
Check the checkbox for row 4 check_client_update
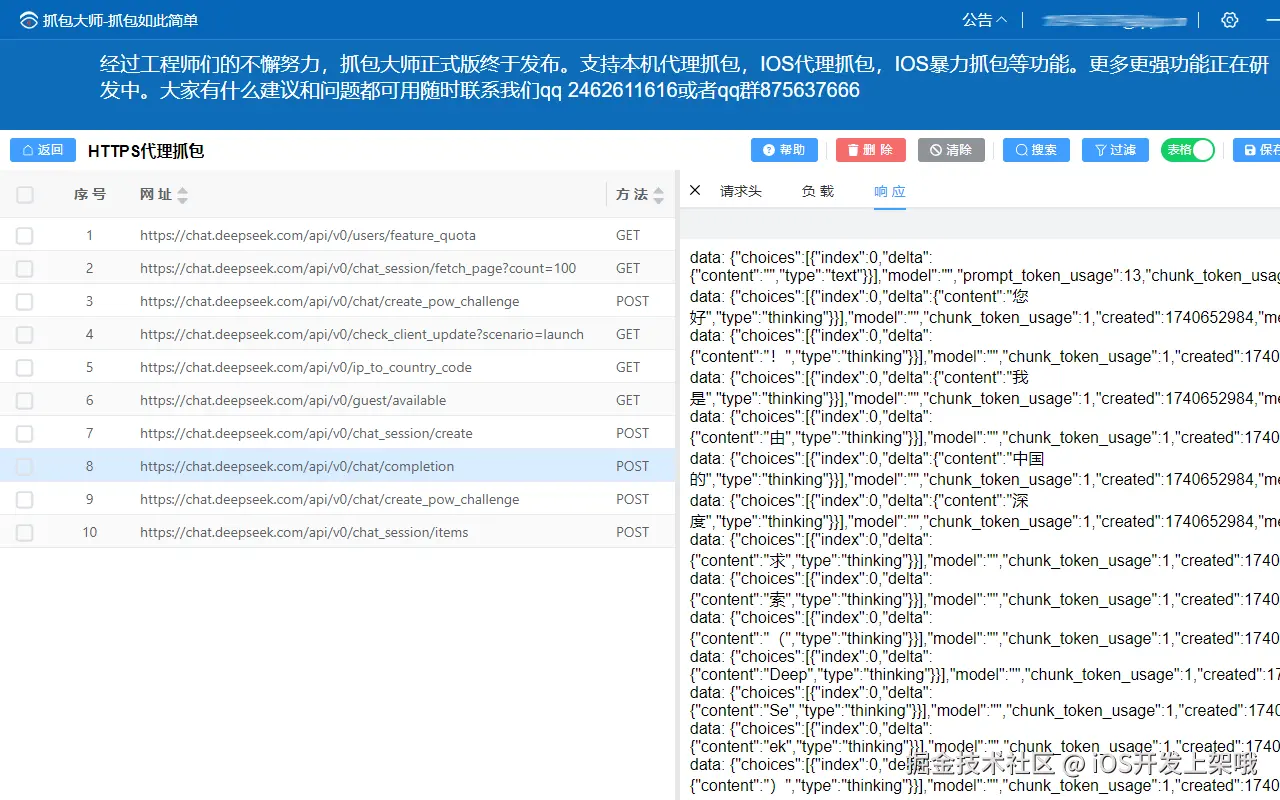(25, 335)
